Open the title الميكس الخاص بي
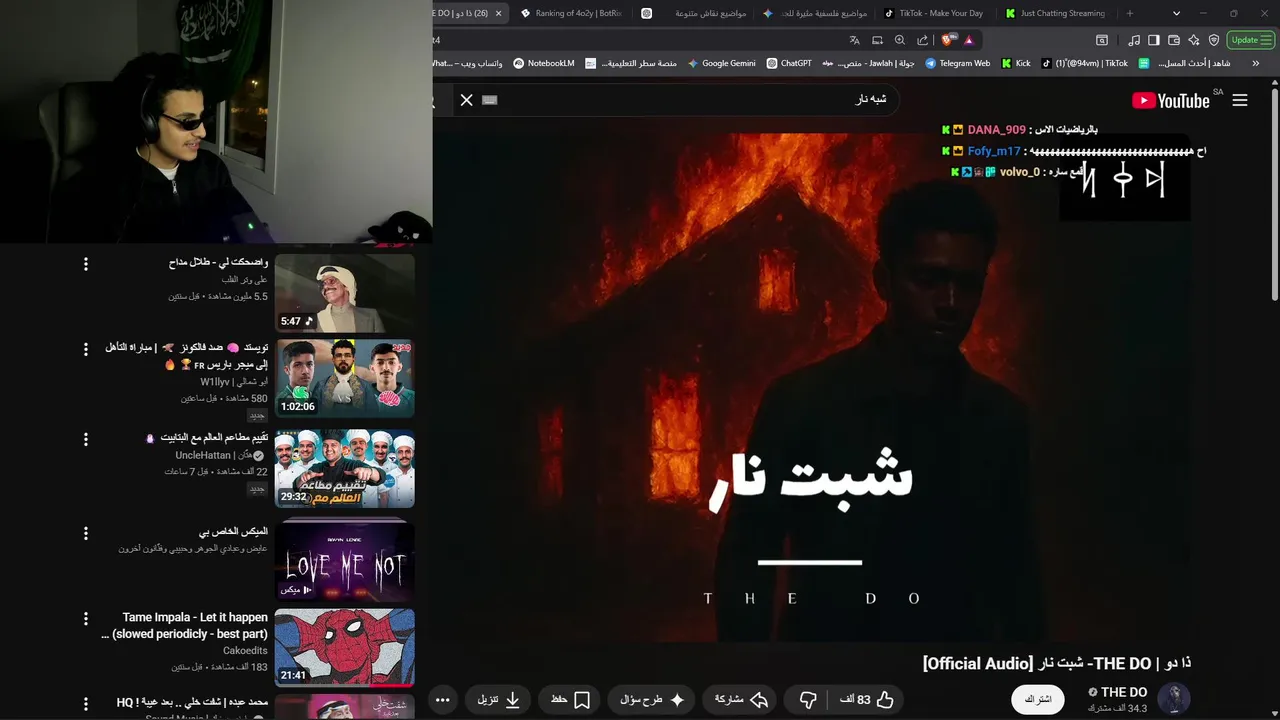 [233, 531]
